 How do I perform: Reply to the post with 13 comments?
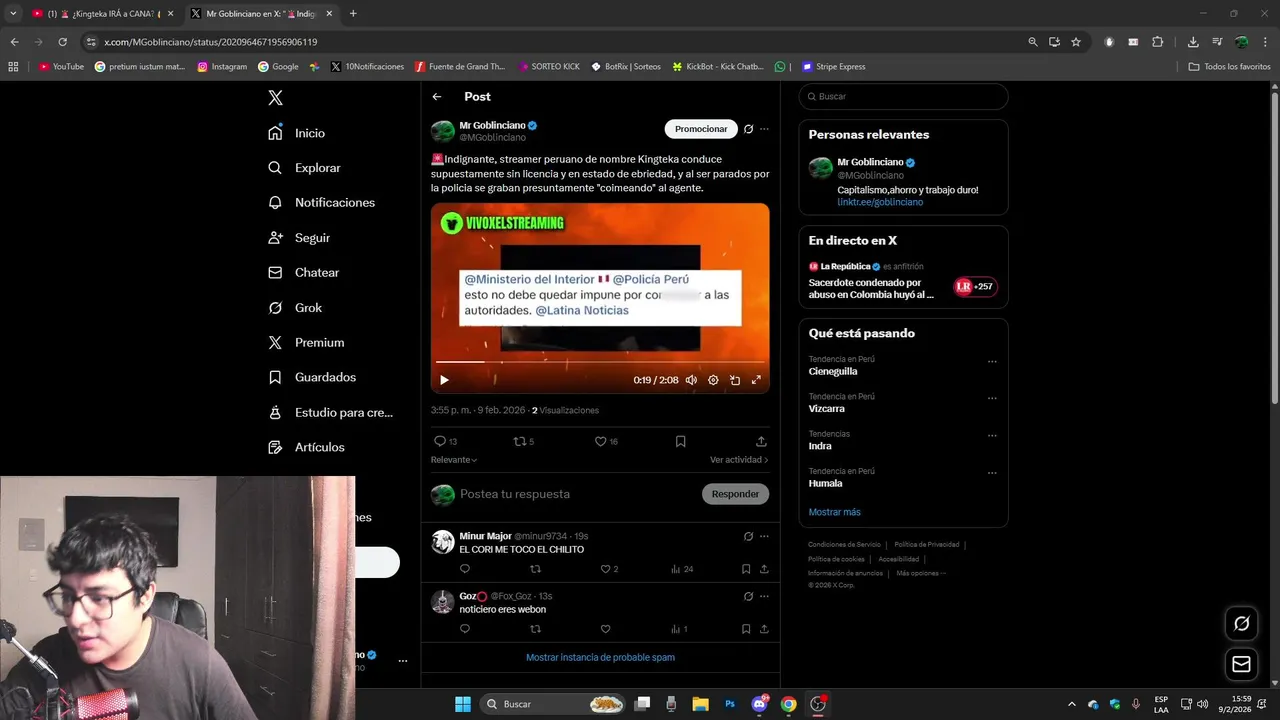point(445,441)
